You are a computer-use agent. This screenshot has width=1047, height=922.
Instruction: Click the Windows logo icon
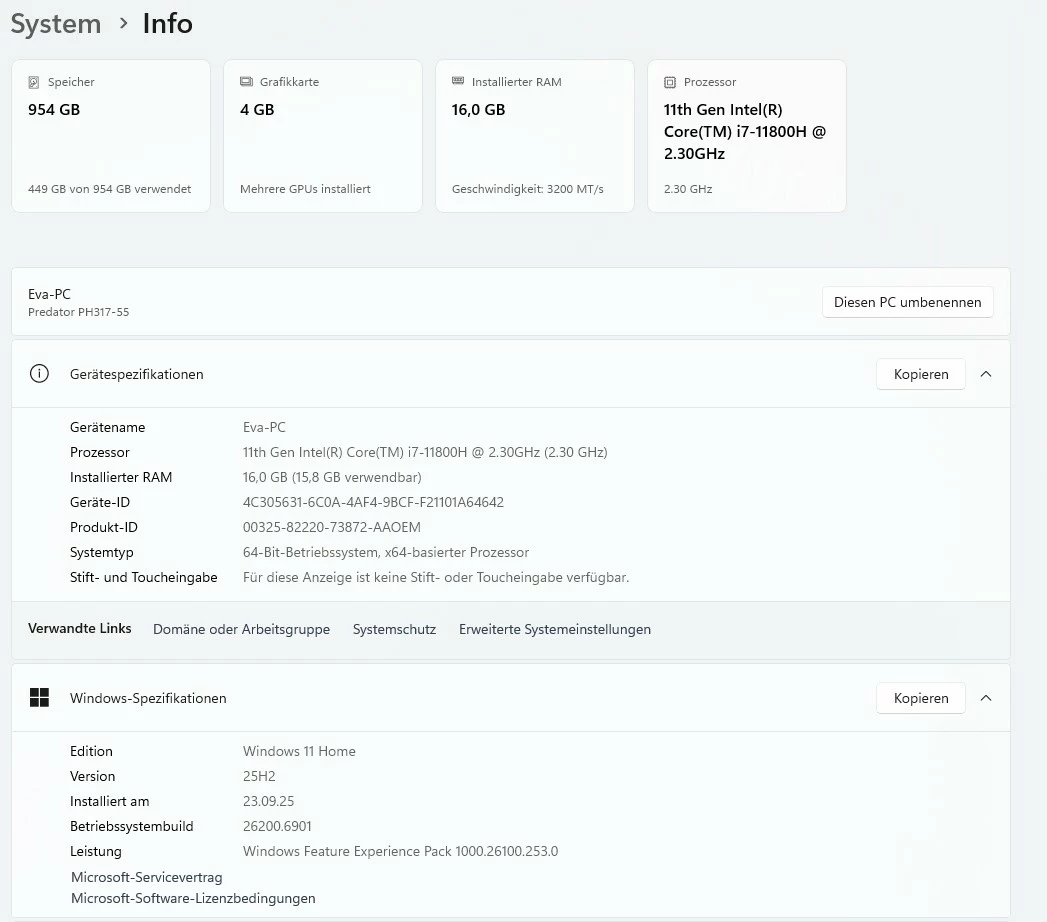point(39,698)
